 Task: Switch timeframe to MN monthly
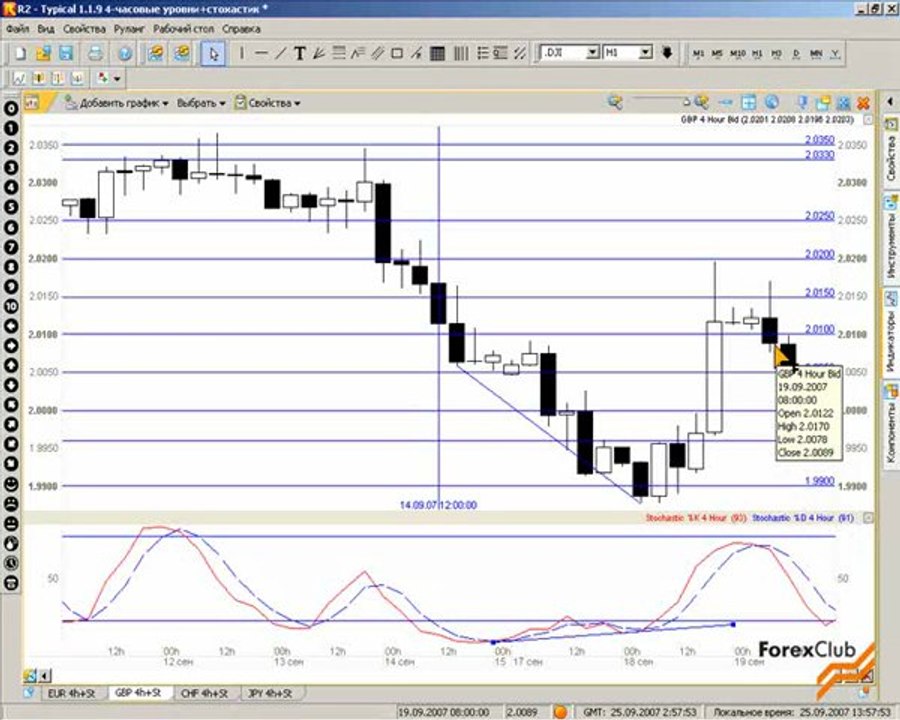[x=816, y=53]
